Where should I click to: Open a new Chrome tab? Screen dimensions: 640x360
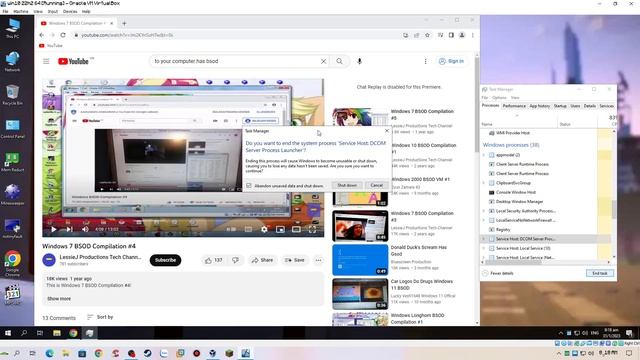(x=124, y=23)
